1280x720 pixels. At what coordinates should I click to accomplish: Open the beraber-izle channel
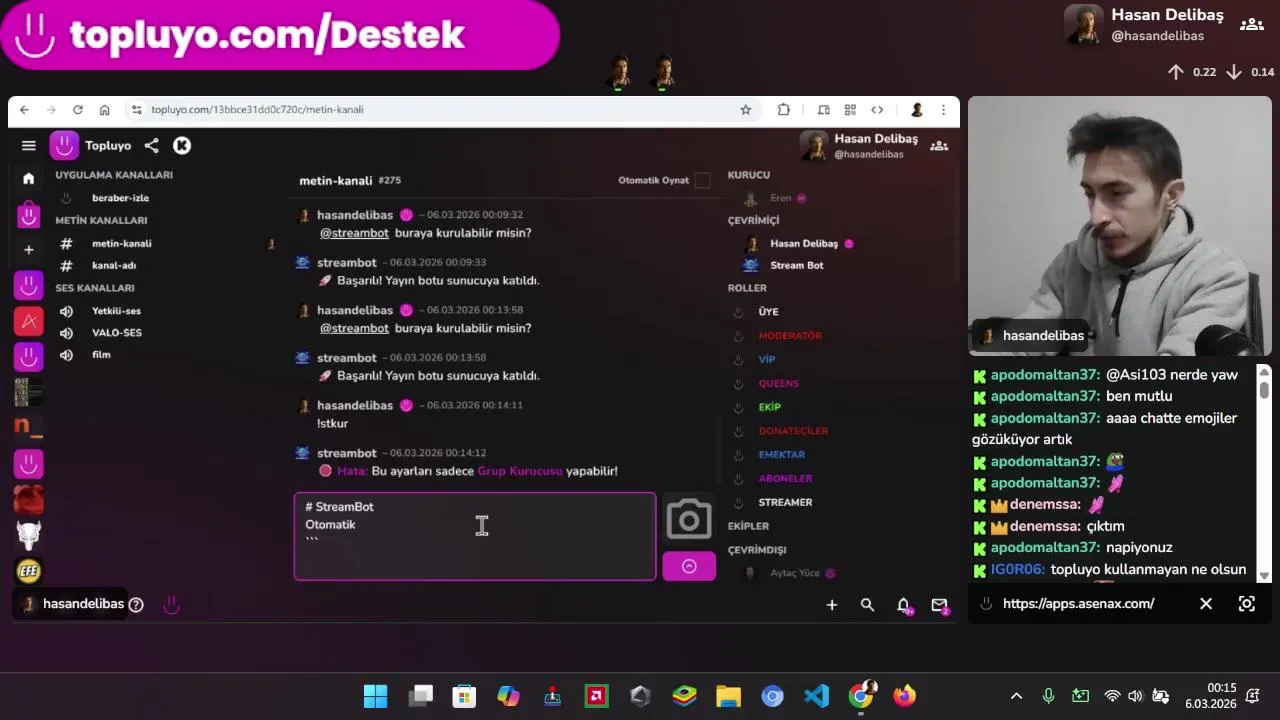coord(120,198)
